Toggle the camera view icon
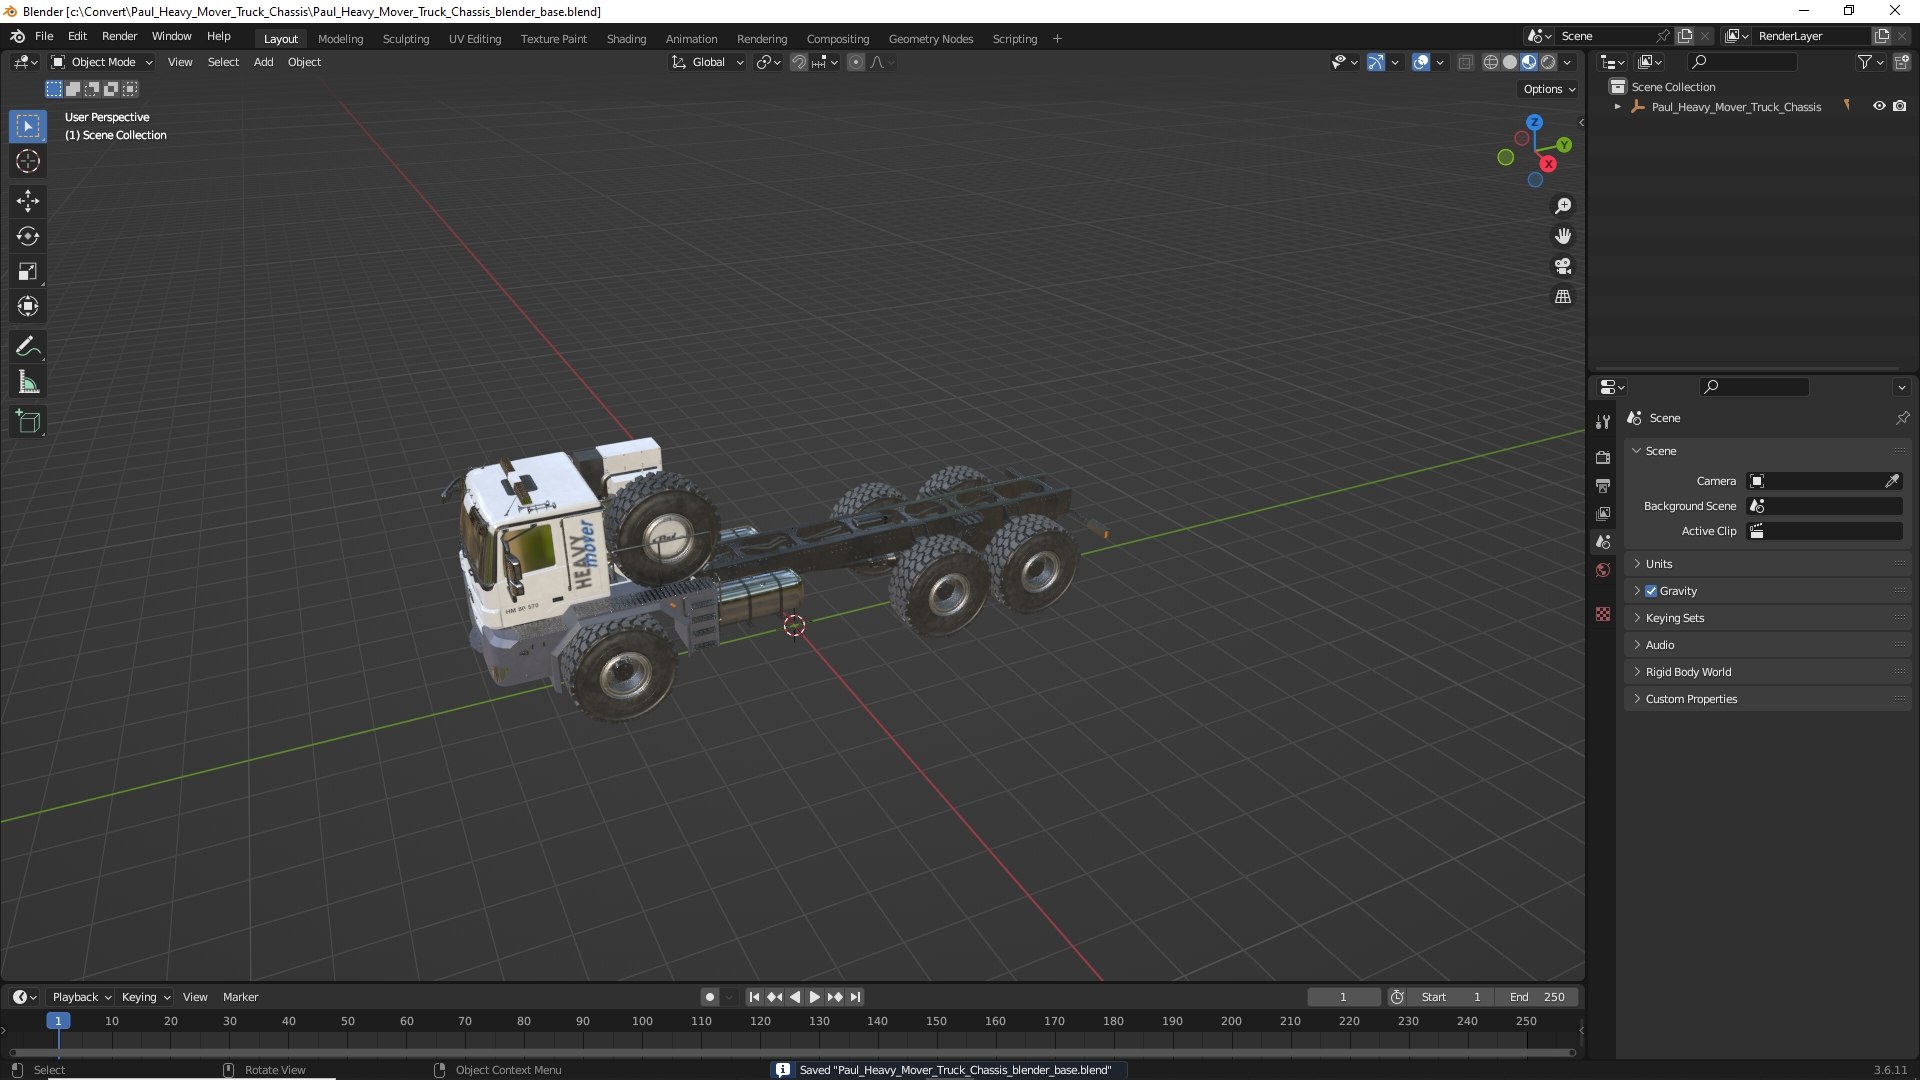The width and height of the screenshot is (1920, 1080). 1563,266
